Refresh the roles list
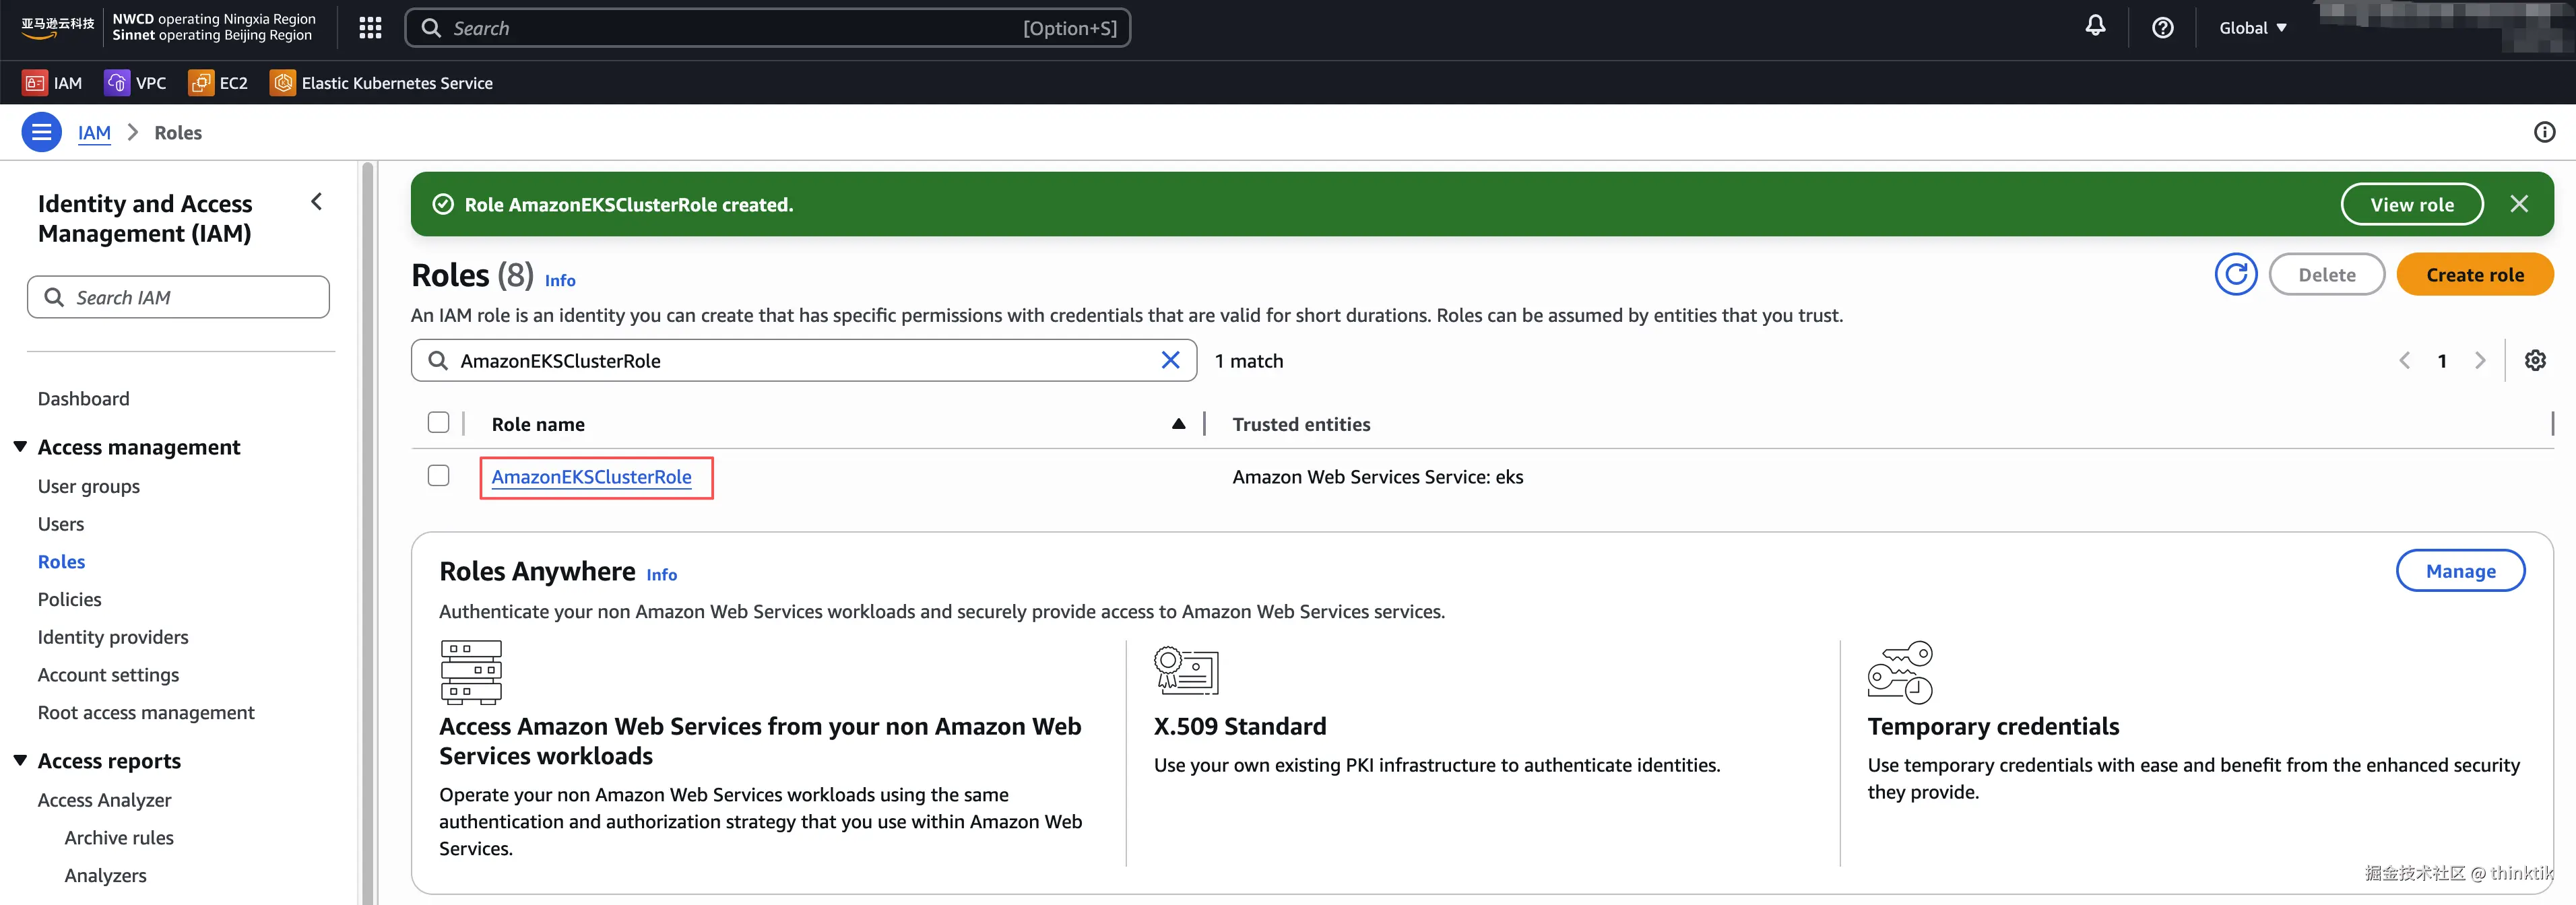 2235,275
